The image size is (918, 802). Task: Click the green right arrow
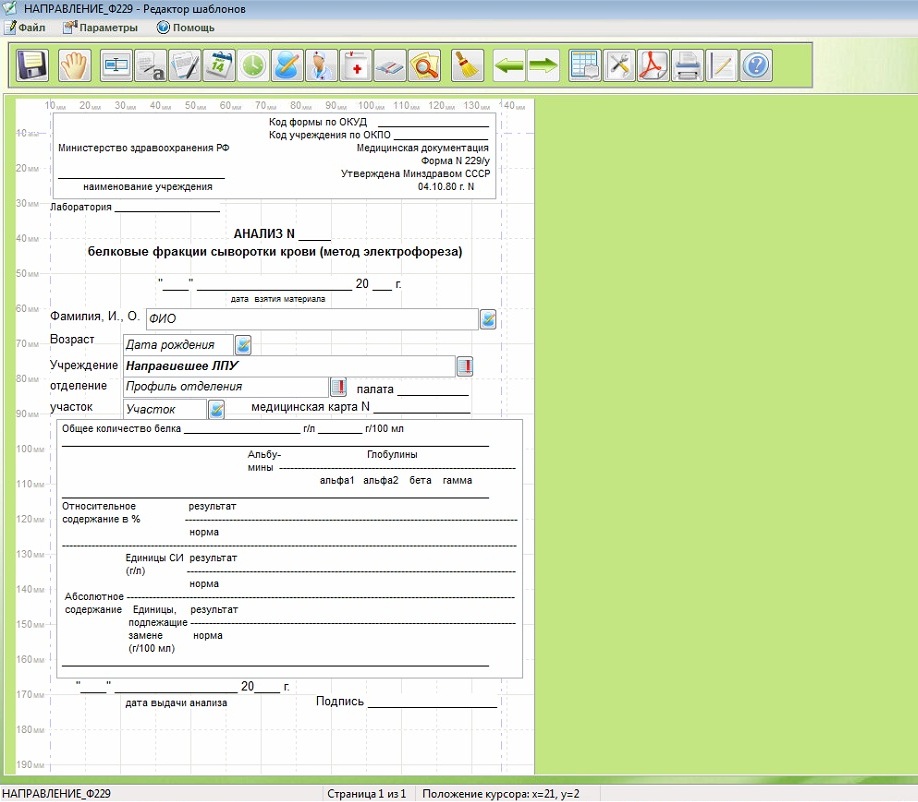point(543,66)
